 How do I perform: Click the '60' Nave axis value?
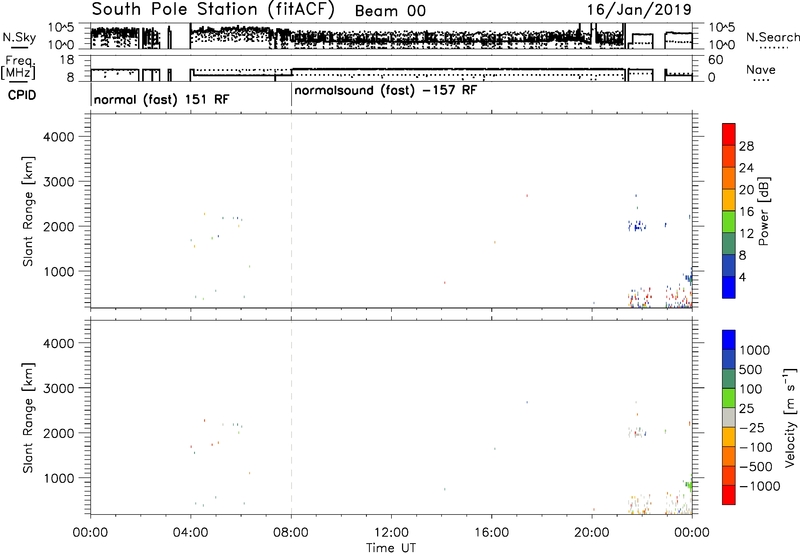coord(715,60)
